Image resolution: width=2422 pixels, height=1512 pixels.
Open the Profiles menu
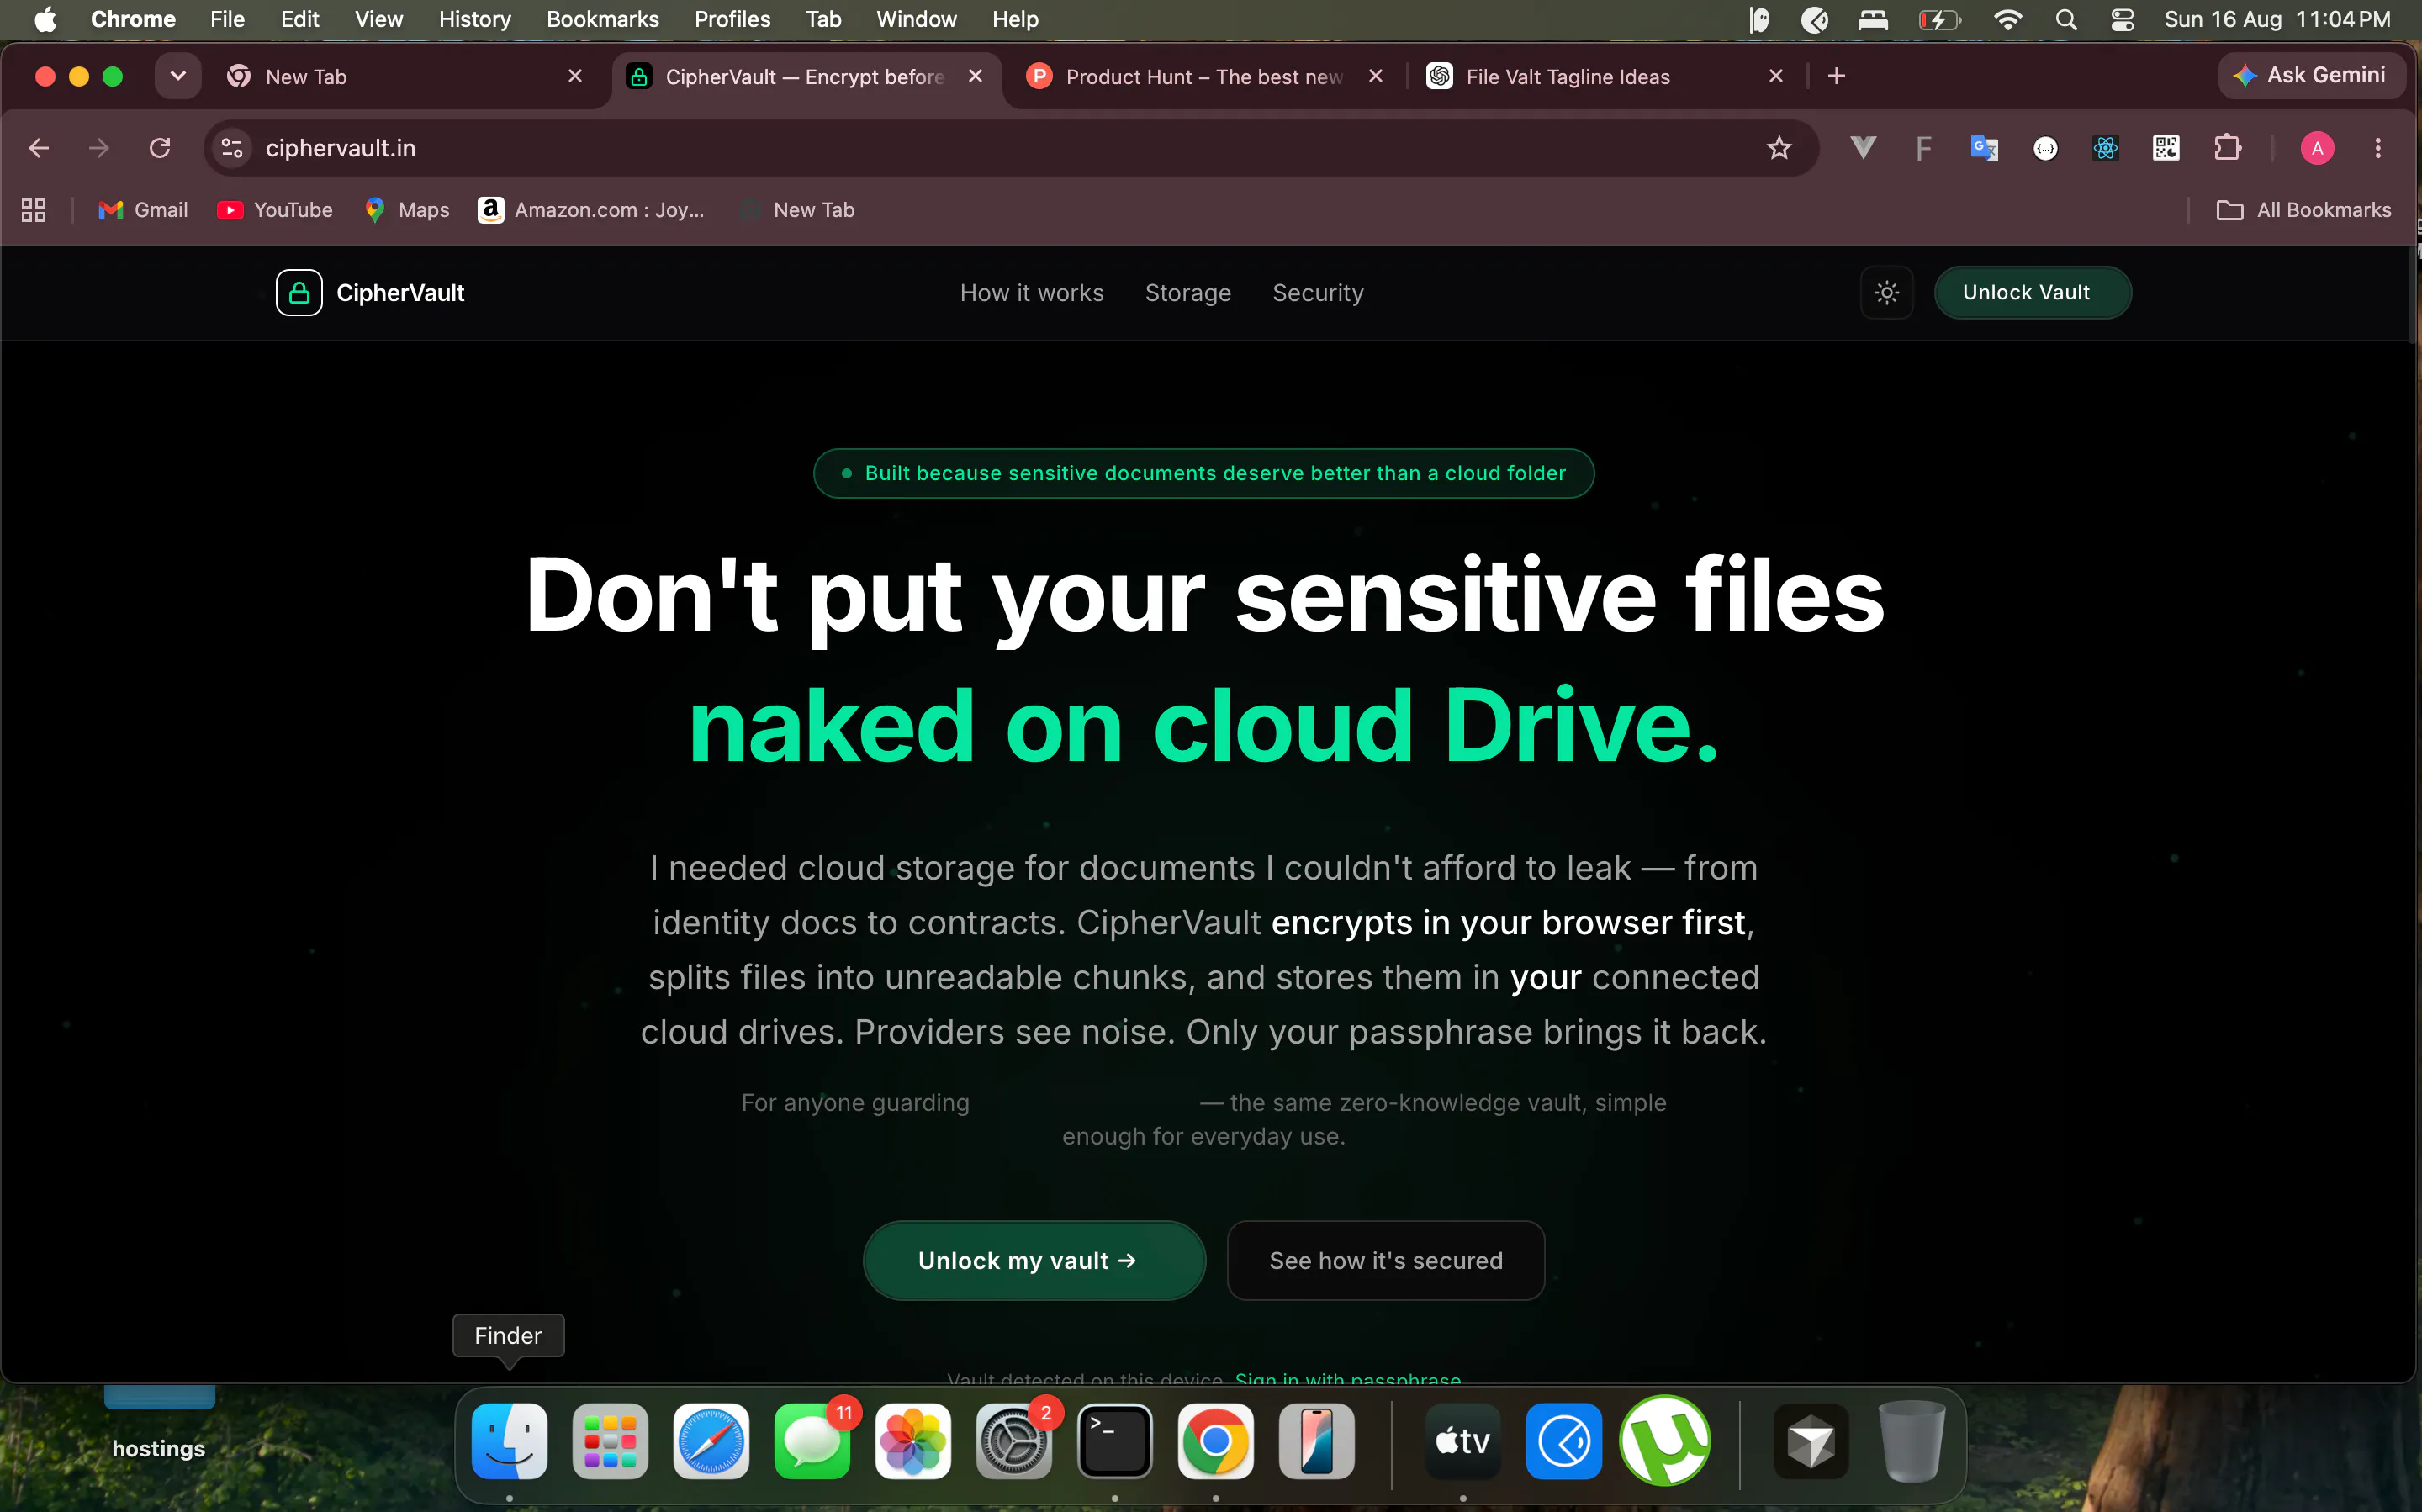tap(732, 19)
